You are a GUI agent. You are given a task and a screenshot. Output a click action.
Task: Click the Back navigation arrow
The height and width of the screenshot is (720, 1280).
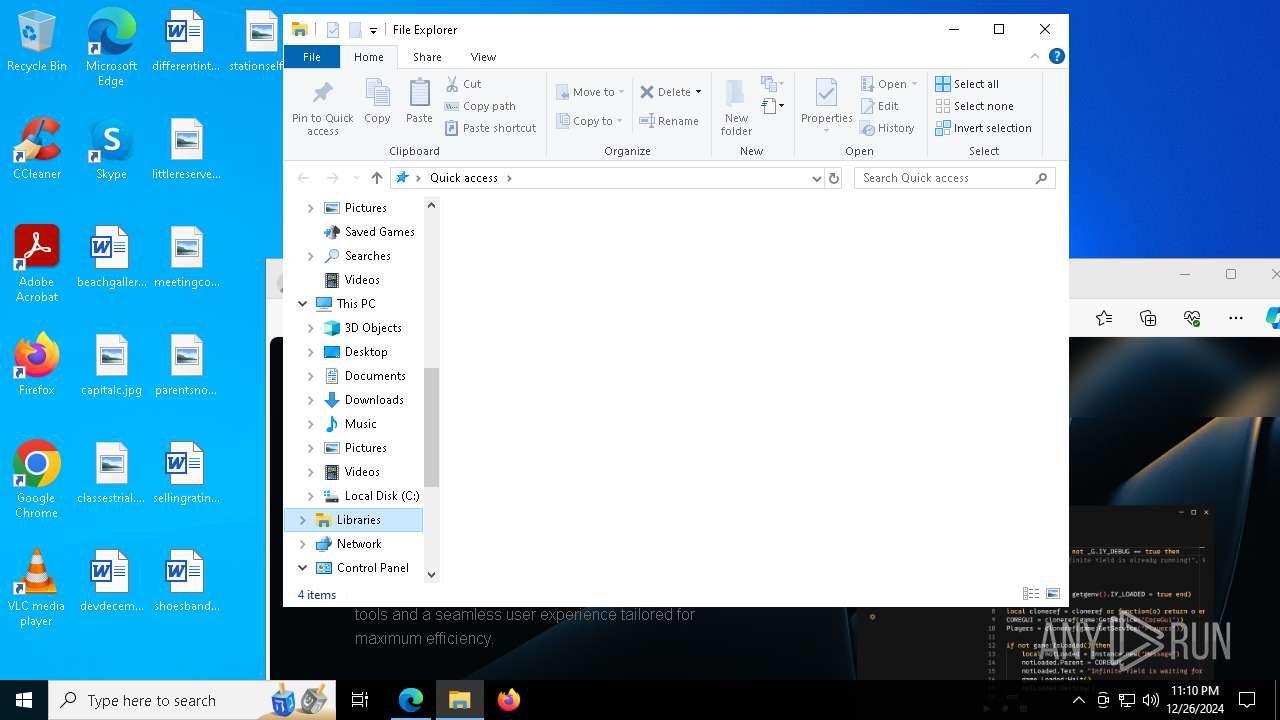(303, 178)
